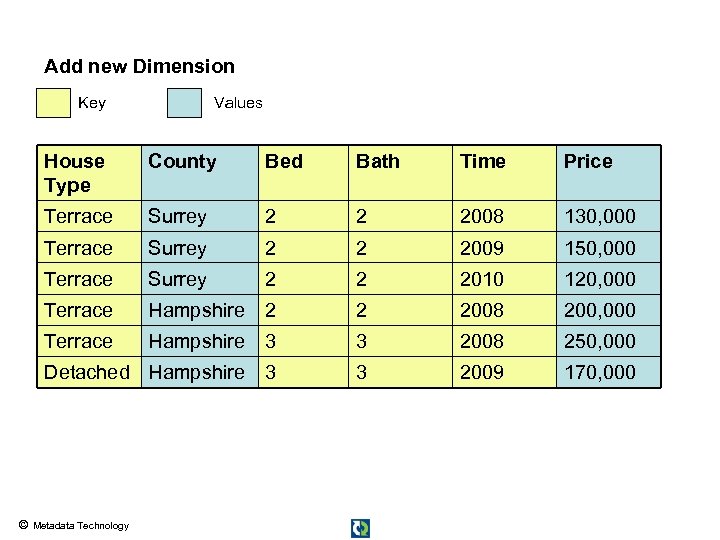The image size is (720, 540).
Task: Select Bath value '2' in the 130,000 row
Action: pos(400,216)
